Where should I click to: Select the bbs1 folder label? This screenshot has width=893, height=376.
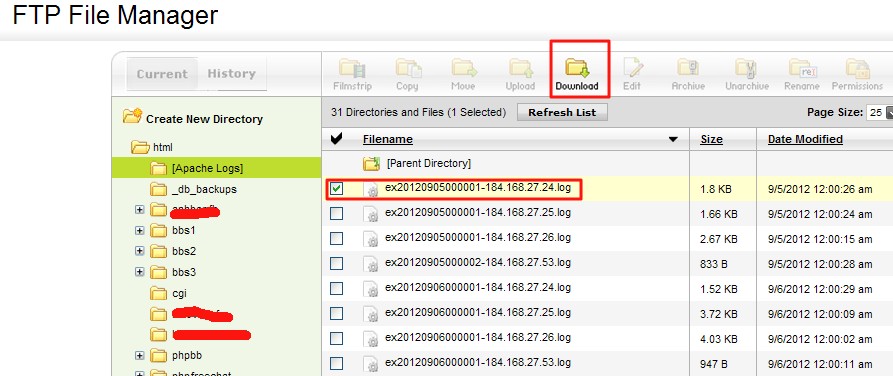pyautogui.click(x=184, y=231)
